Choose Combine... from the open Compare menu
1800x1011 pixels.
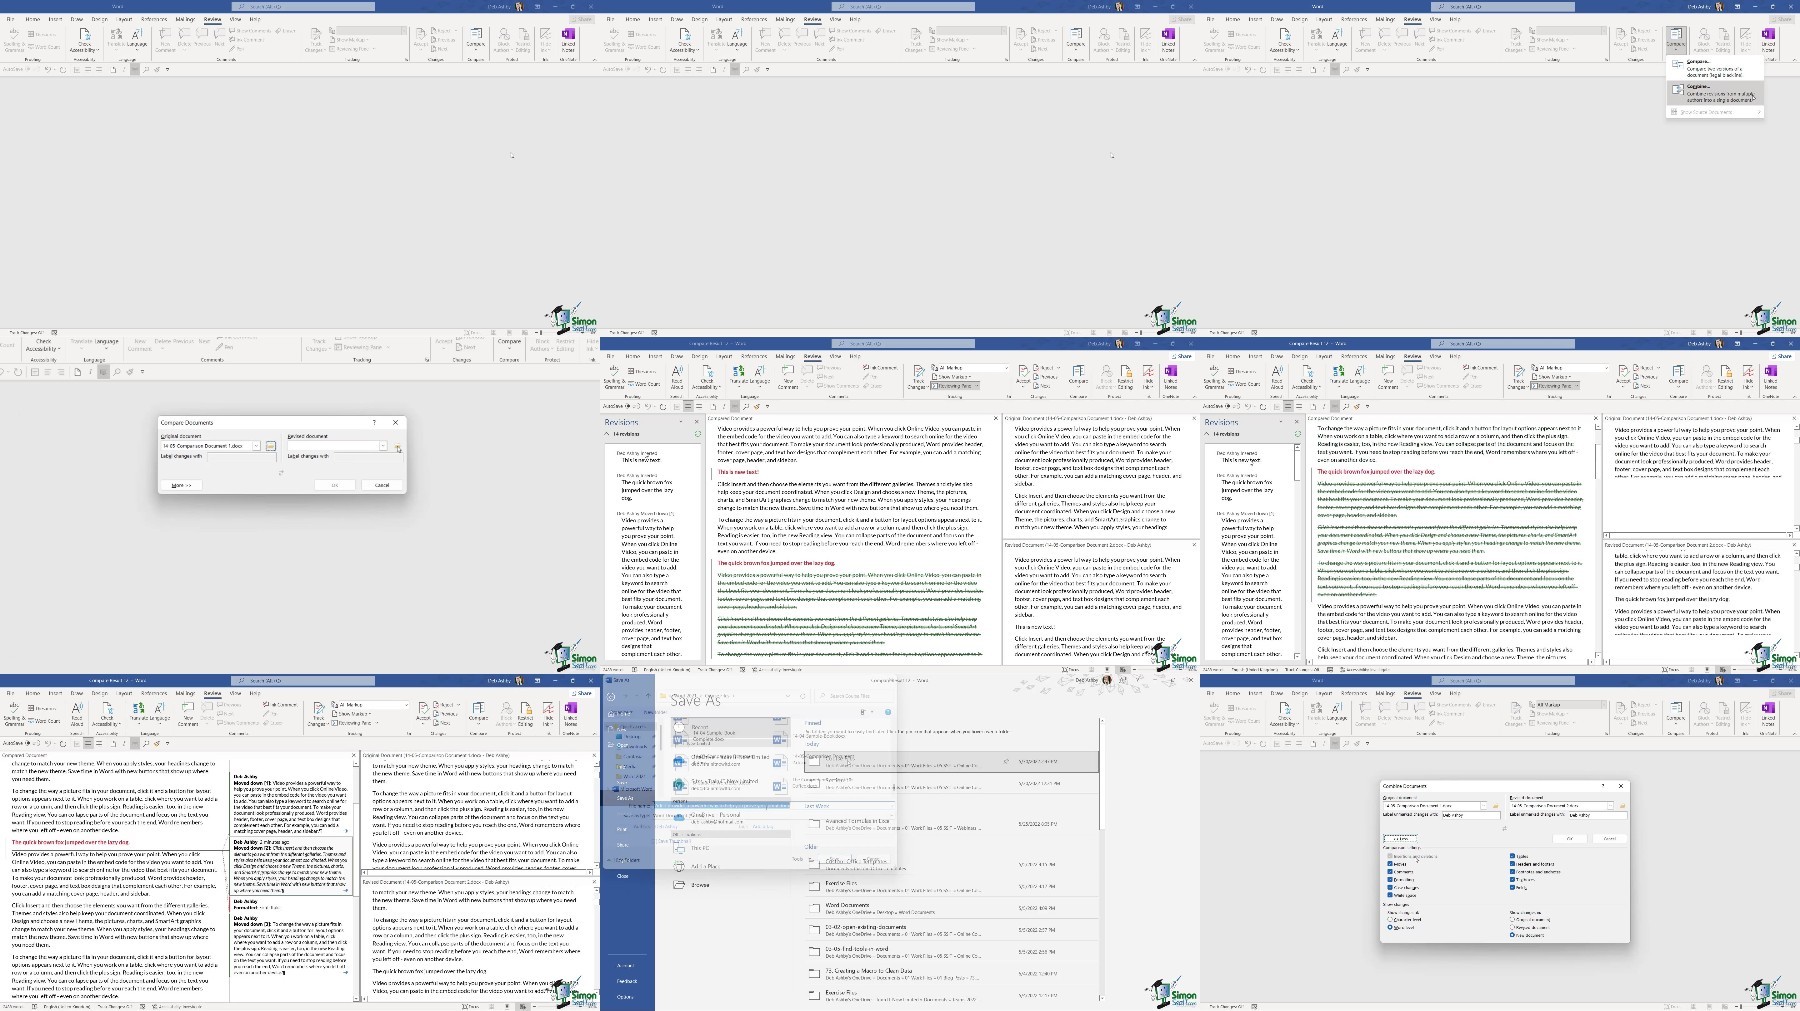pyautogui.click(x=1715, y=93)
